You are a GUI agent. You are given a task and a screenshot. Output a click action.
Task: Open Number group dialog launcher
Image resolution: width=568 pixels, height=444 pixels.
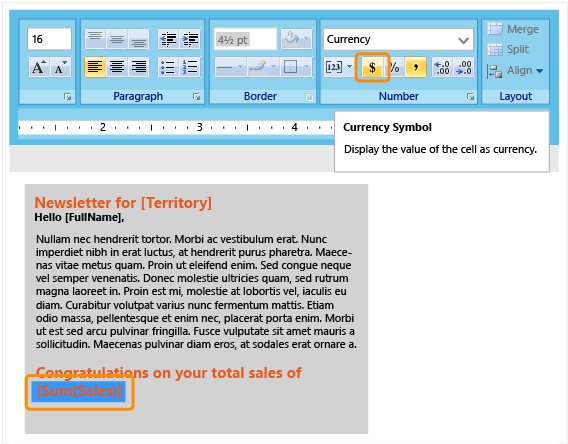pyautogui.click(x=471, y=97)
